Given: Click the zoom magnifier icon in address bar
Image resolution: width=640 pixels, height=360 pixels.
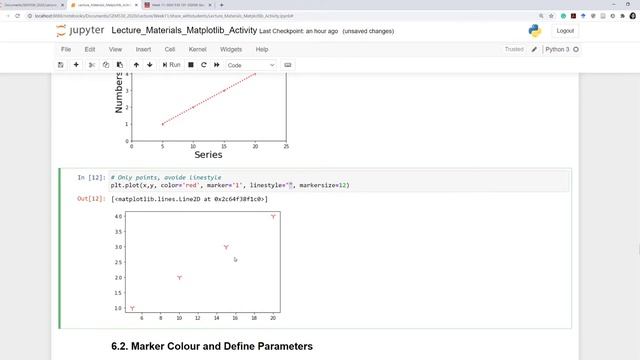Looking at the screenshot, I should point(541,16).
